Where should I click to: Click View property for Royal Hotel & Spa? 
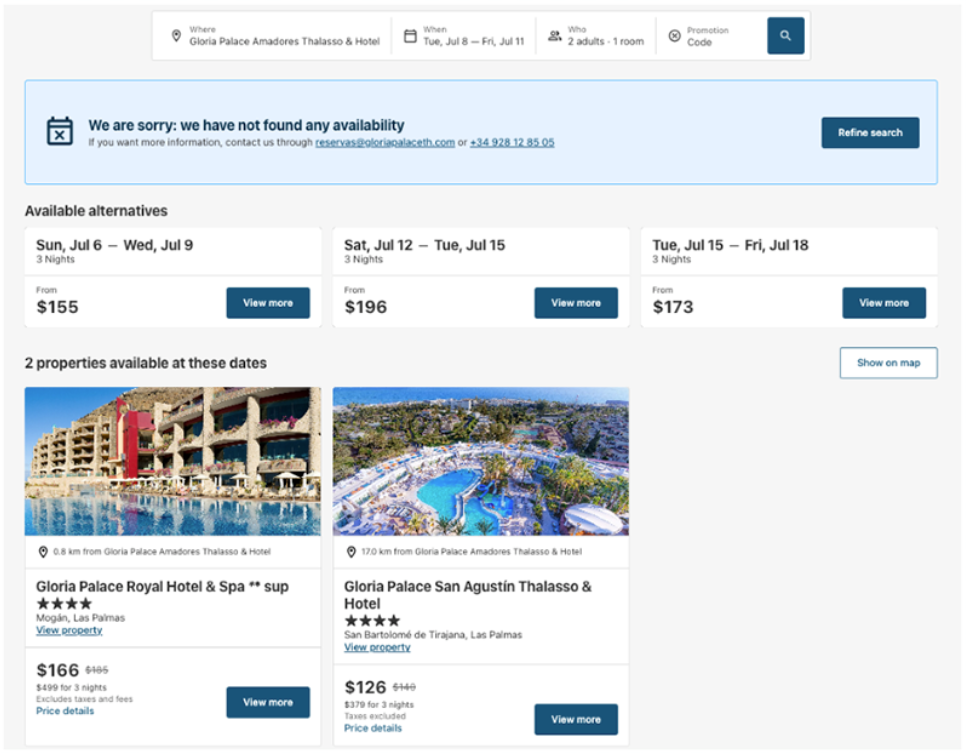pos(69,631)
